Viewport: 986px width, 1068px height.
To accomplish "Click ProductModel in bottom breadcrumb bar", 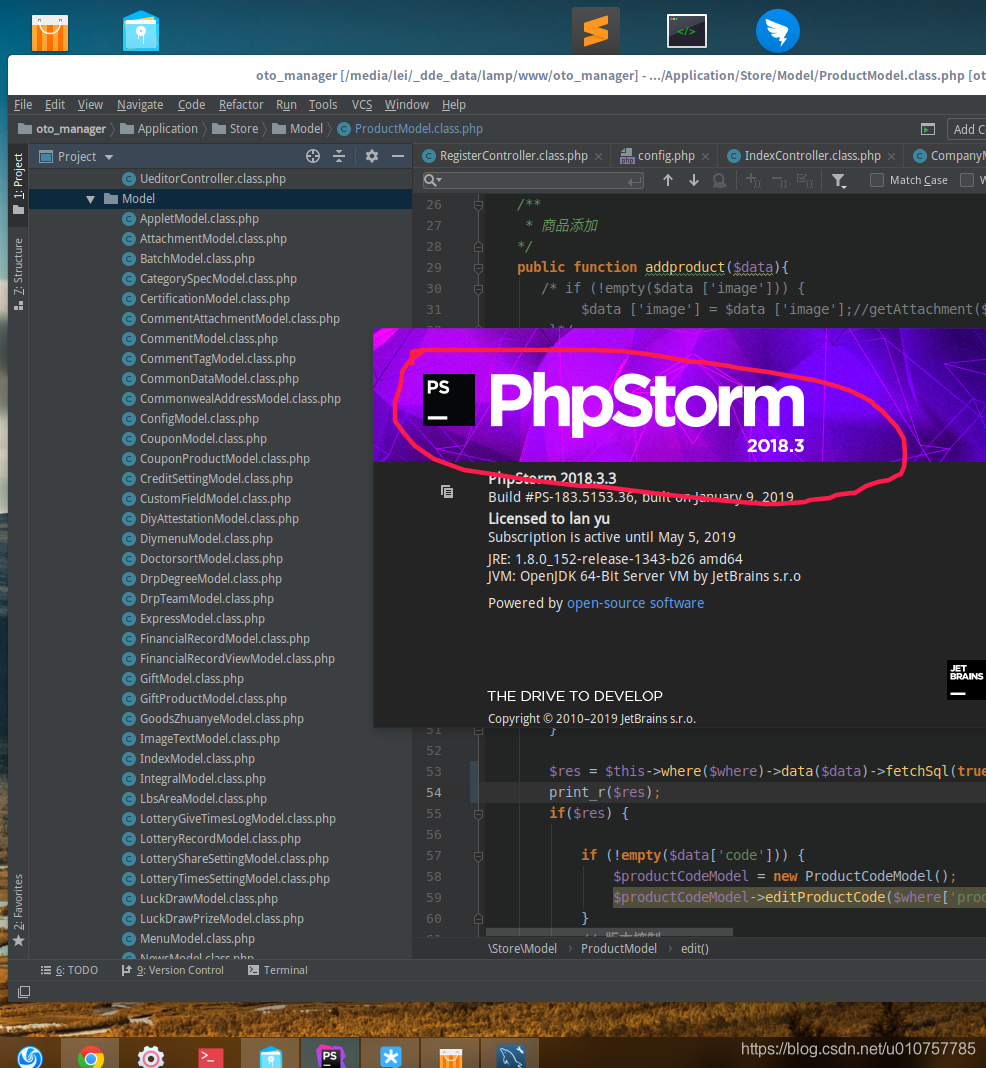I will point(619,948).
